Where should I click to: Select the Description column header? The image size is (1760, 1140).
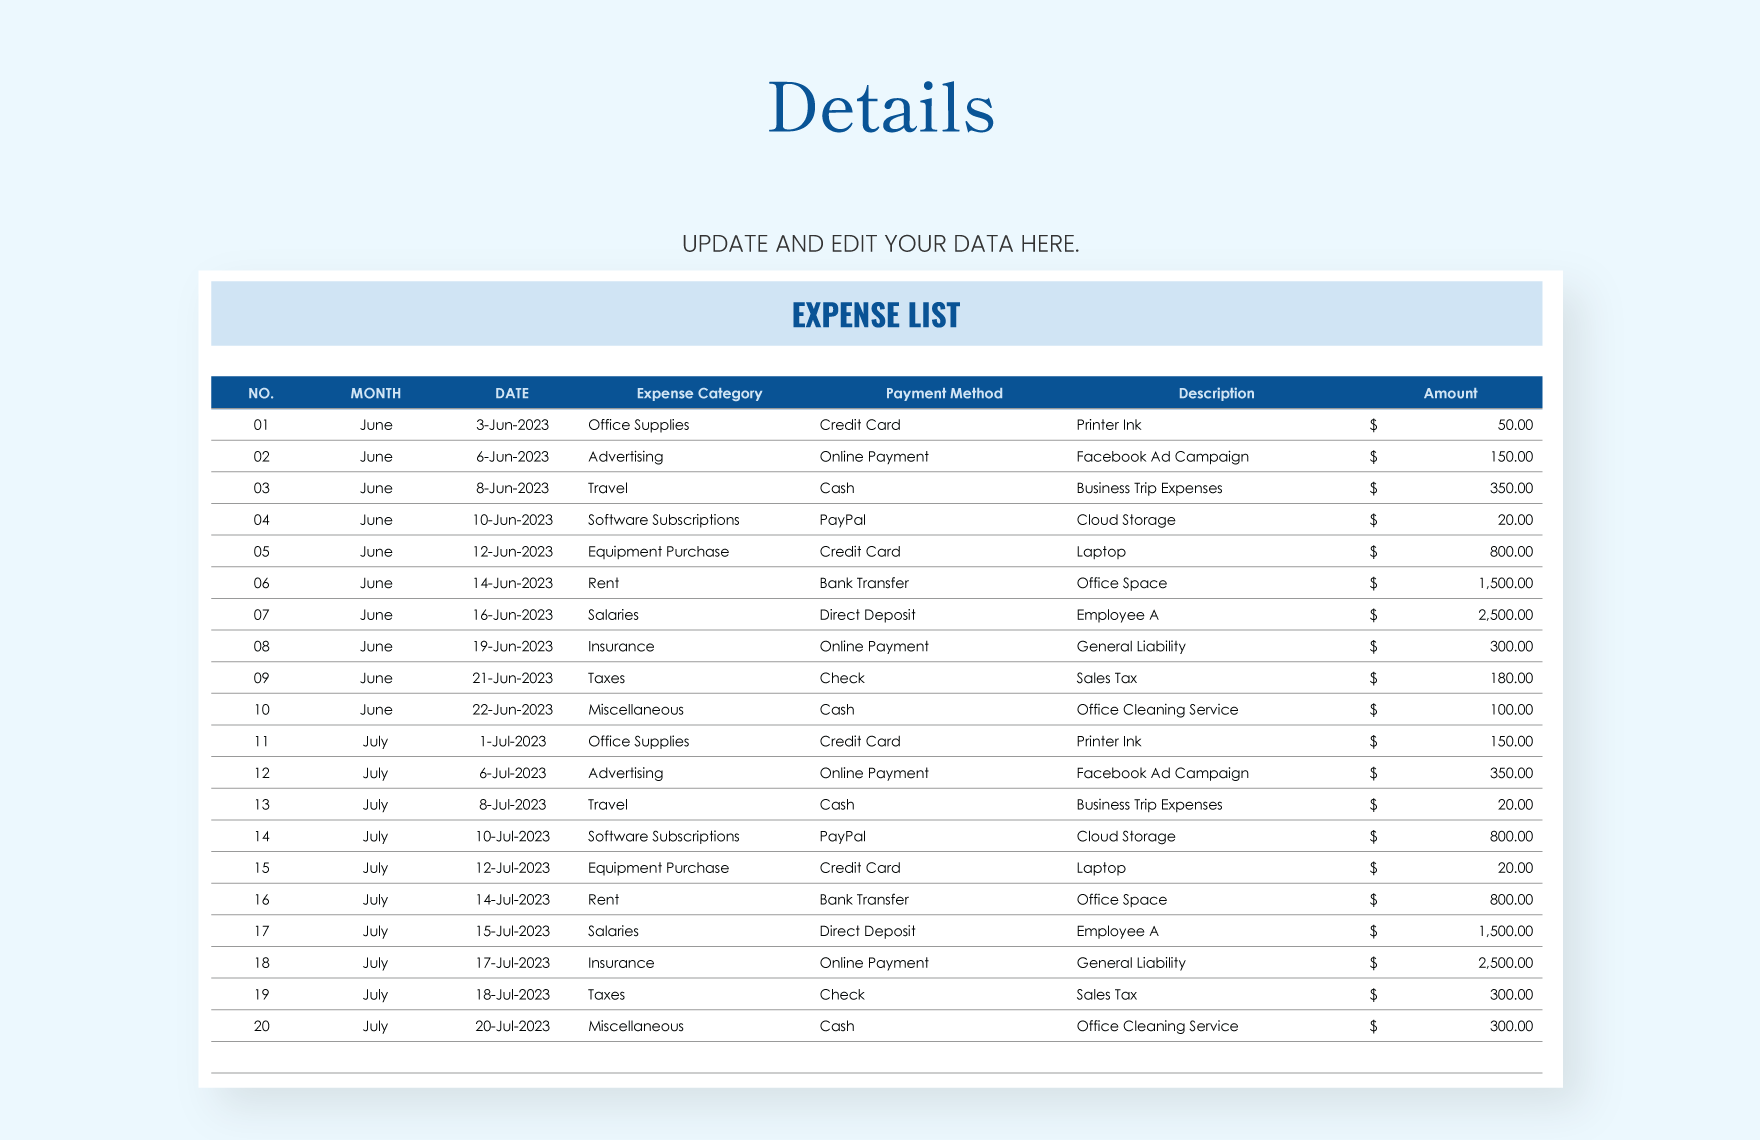click(x=1216, y=393)
